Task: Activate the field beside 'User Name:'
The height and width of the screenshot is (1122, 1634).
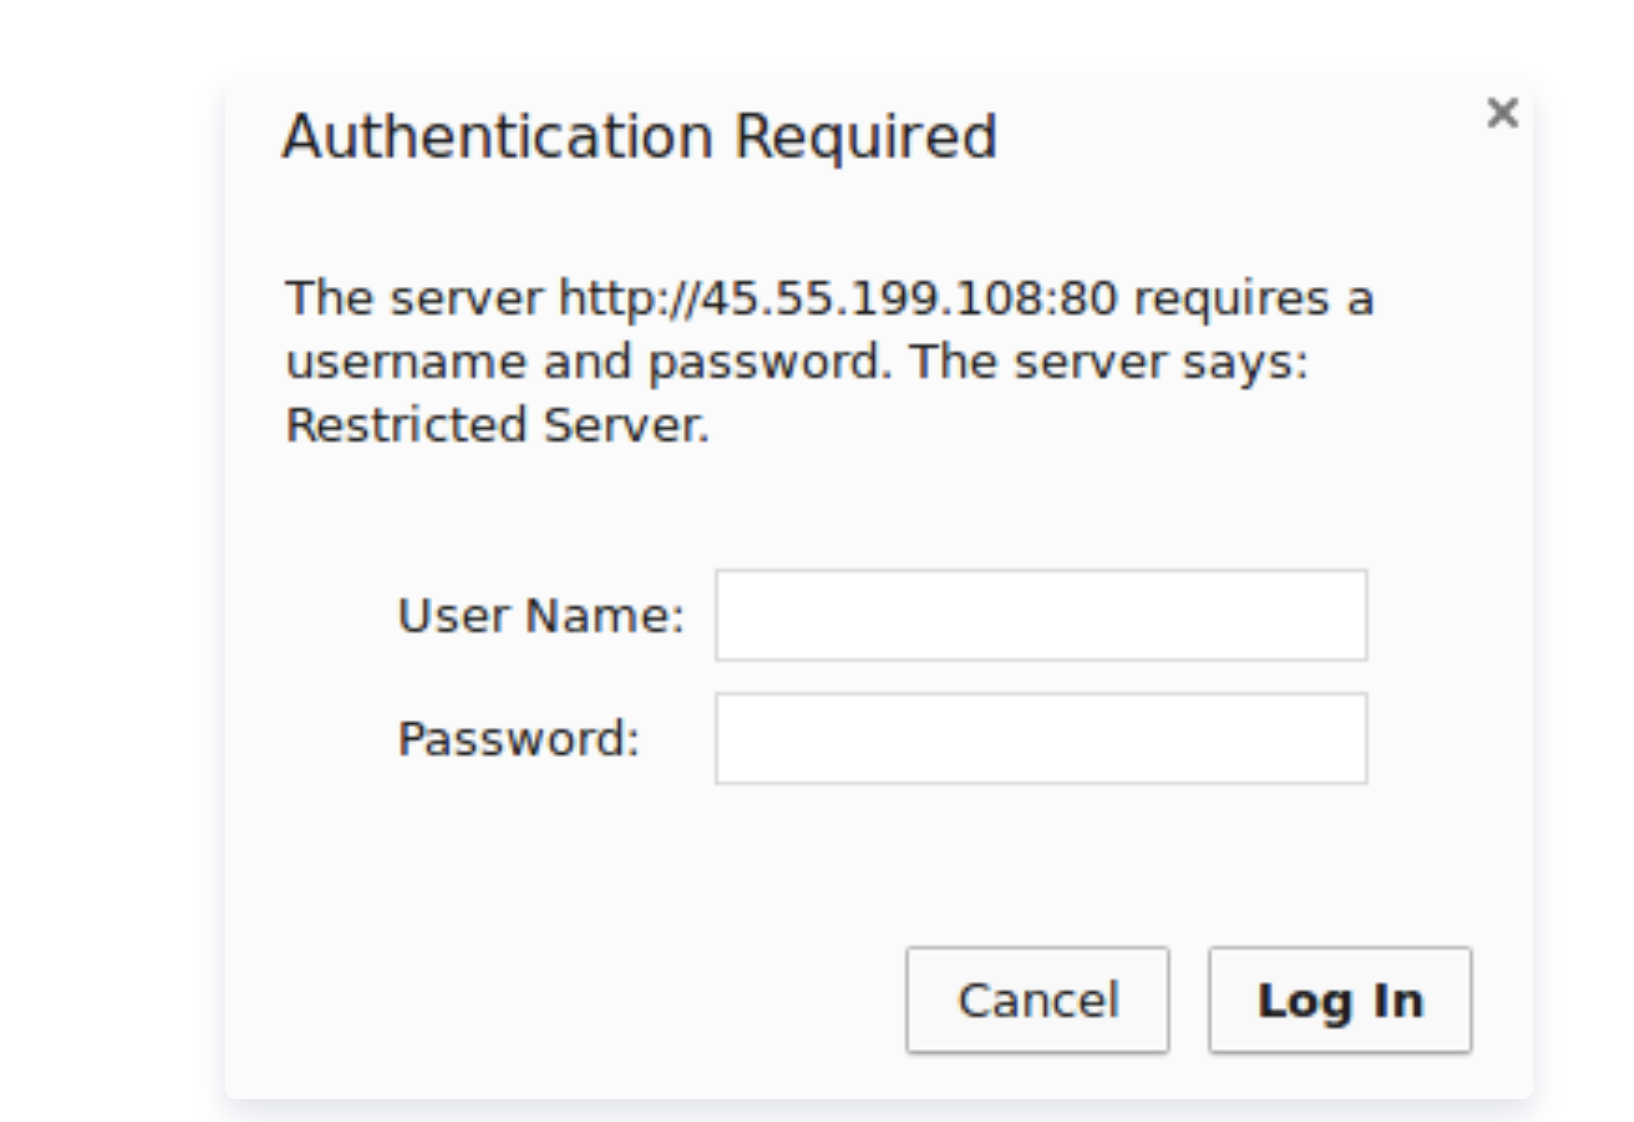Action: tap(1040, 615)
